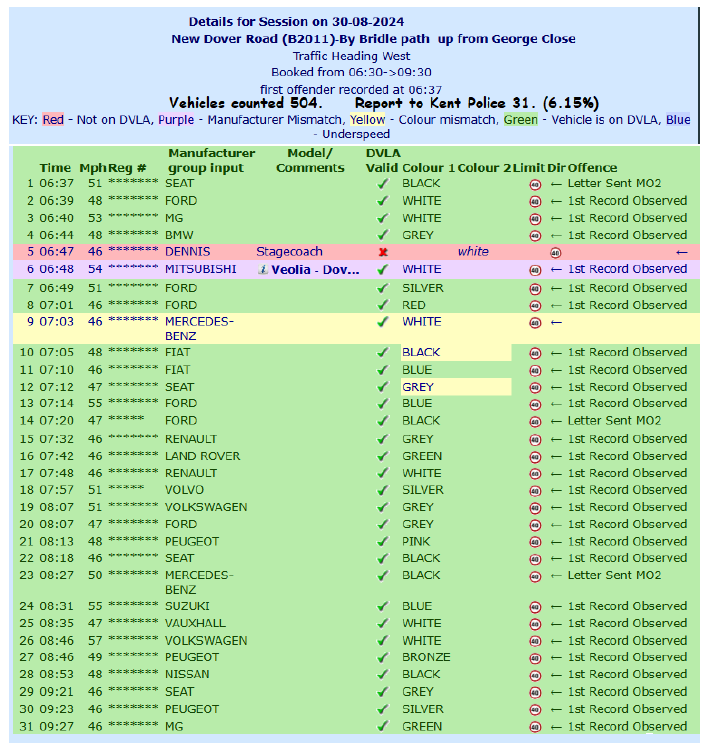Click the Red key label in the legend
This screenshot has width=708, height=750.
point(53,120)
